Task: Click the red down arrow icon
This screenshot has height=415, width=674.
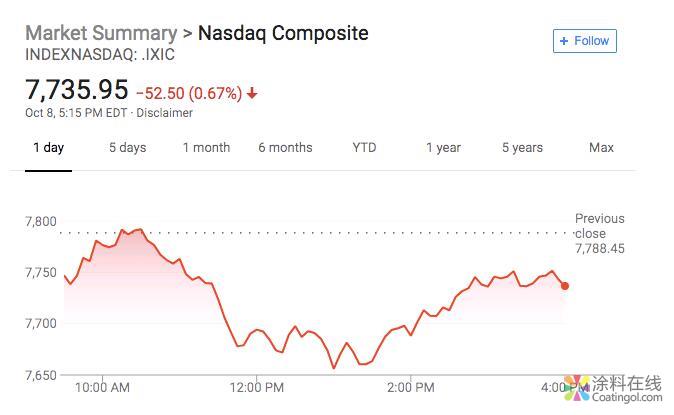Action: pos(252,94)
